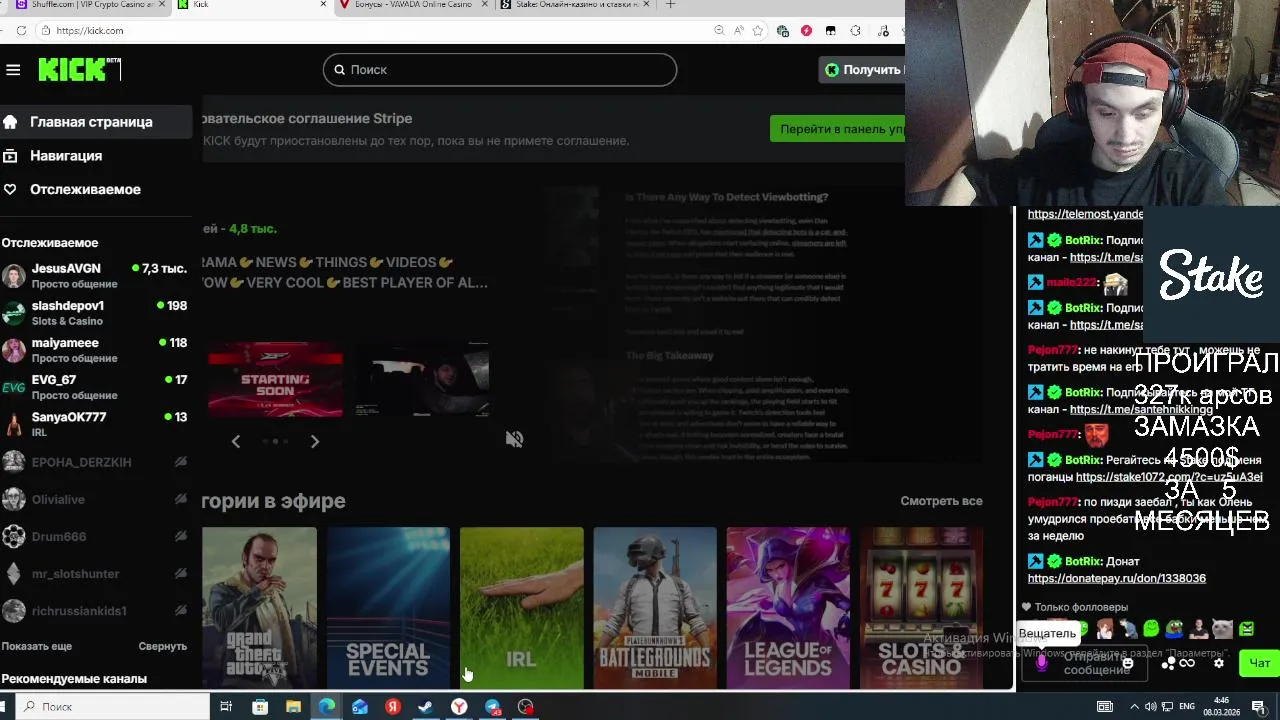The height and width of the screenshot is (720, 1280).
Task: Open the SanyaOK777 channel
Action: (x=95, y=424)
